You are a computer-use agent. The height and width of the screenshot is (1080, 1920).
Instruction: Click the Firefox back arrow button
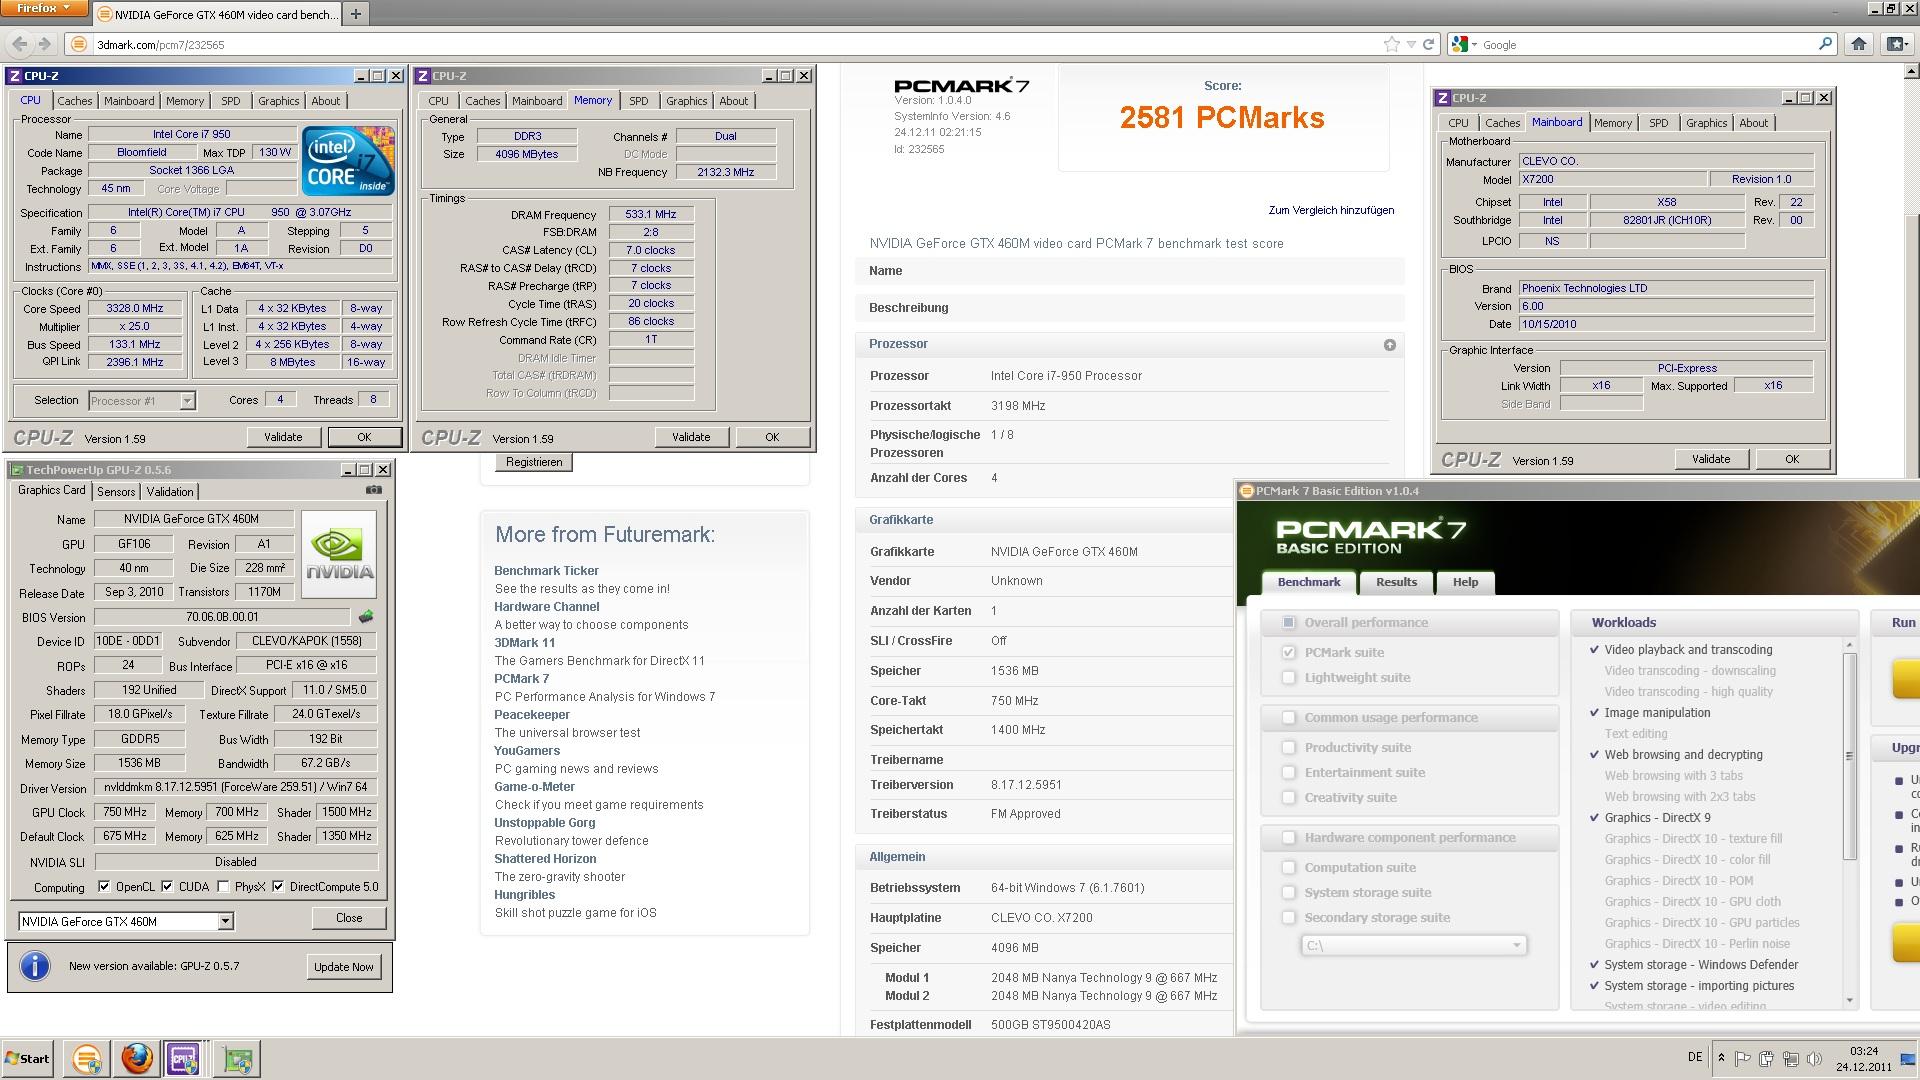[20, 44]
